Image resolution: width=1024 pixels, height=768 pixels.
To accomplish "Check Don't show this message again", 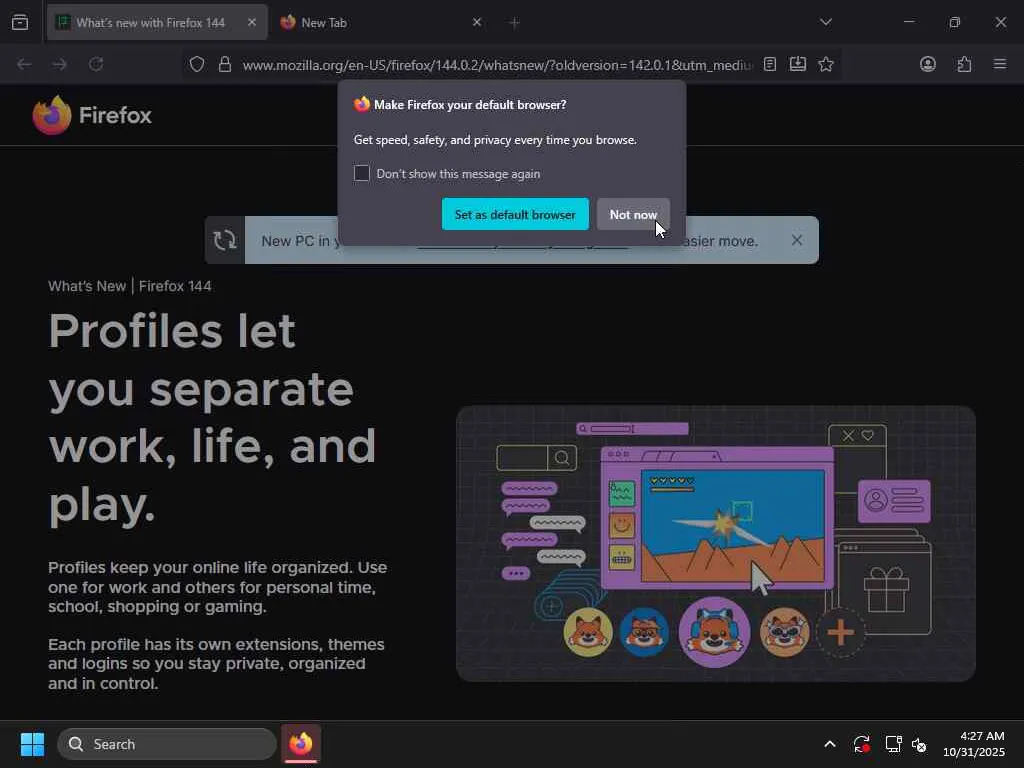I will point(362,173).
